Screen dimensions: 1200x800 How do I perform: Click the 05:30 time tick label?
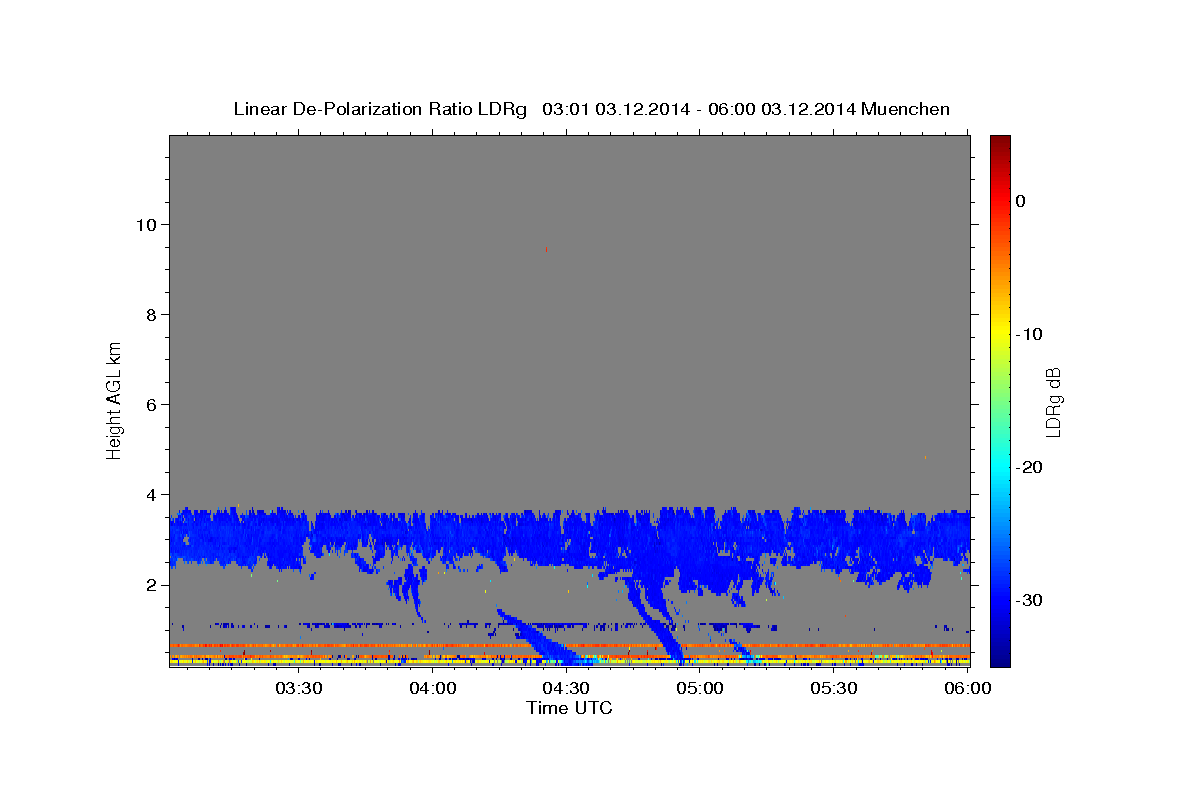point(833,688)
